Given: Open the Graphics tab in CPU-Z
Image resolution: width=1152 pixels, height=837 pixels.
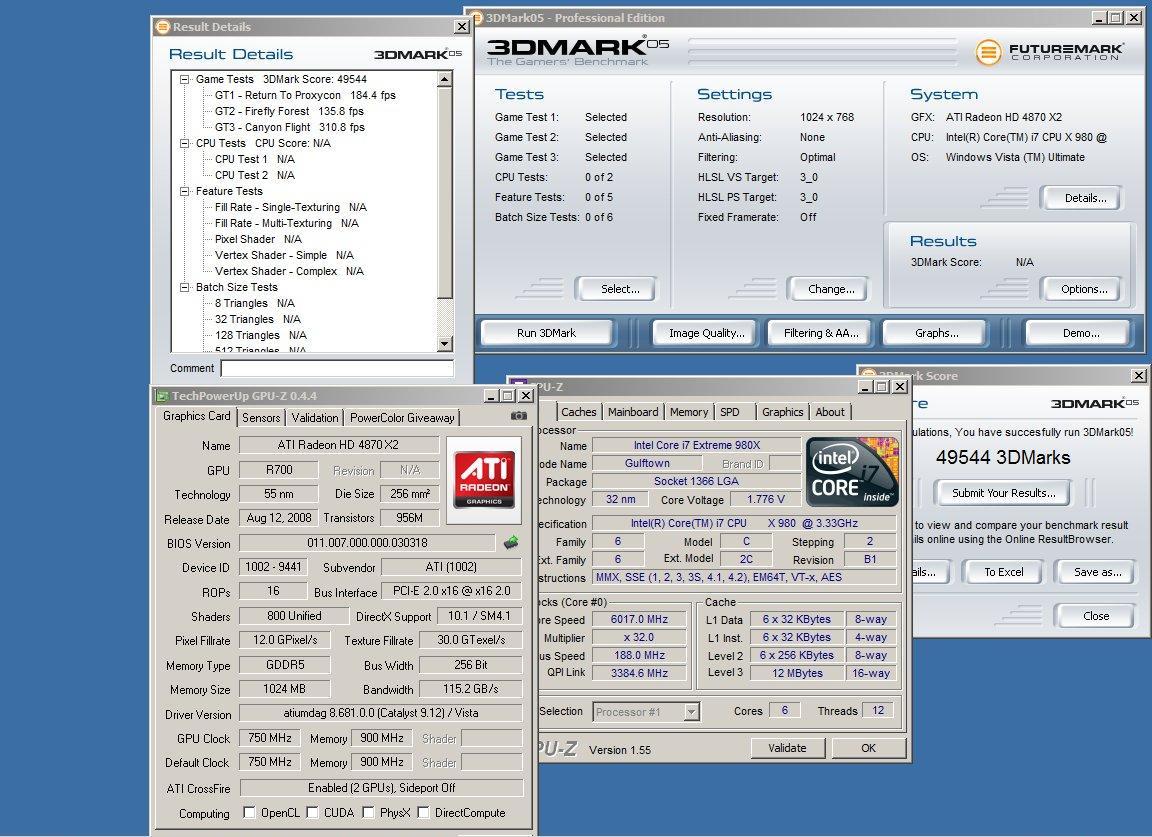Looking at the screenshot, I should [x=782, y=412].
